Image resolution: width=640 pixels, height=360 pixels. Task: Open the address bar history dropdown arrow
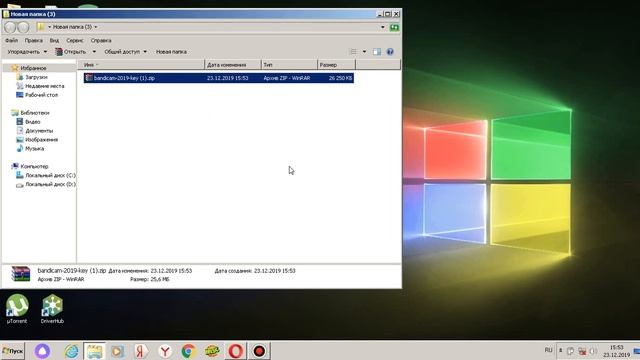click(x=383, y=27)
